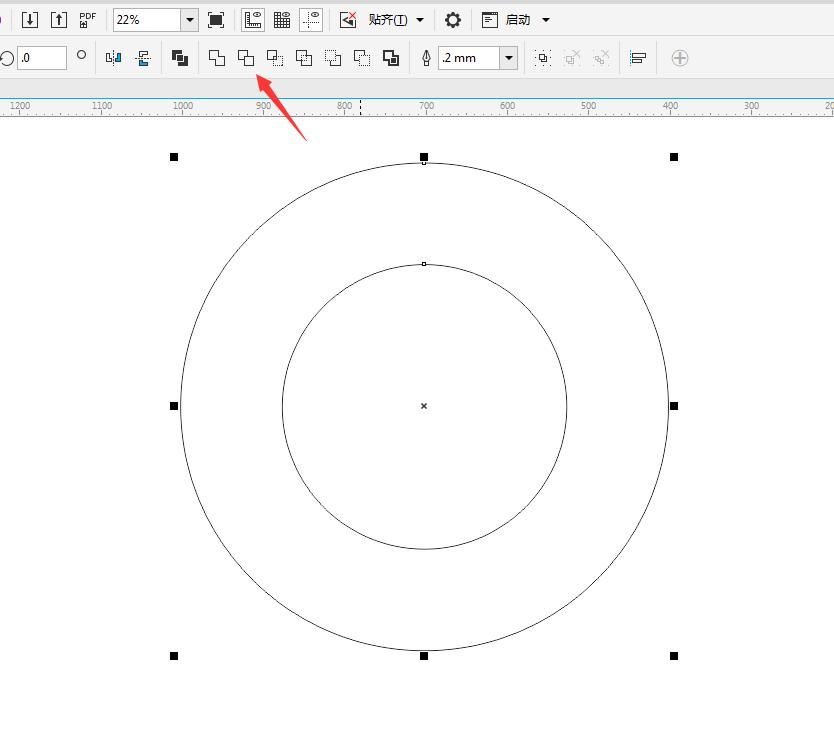
Task: Open the 启动 launch menu
Action: point(545,20)
